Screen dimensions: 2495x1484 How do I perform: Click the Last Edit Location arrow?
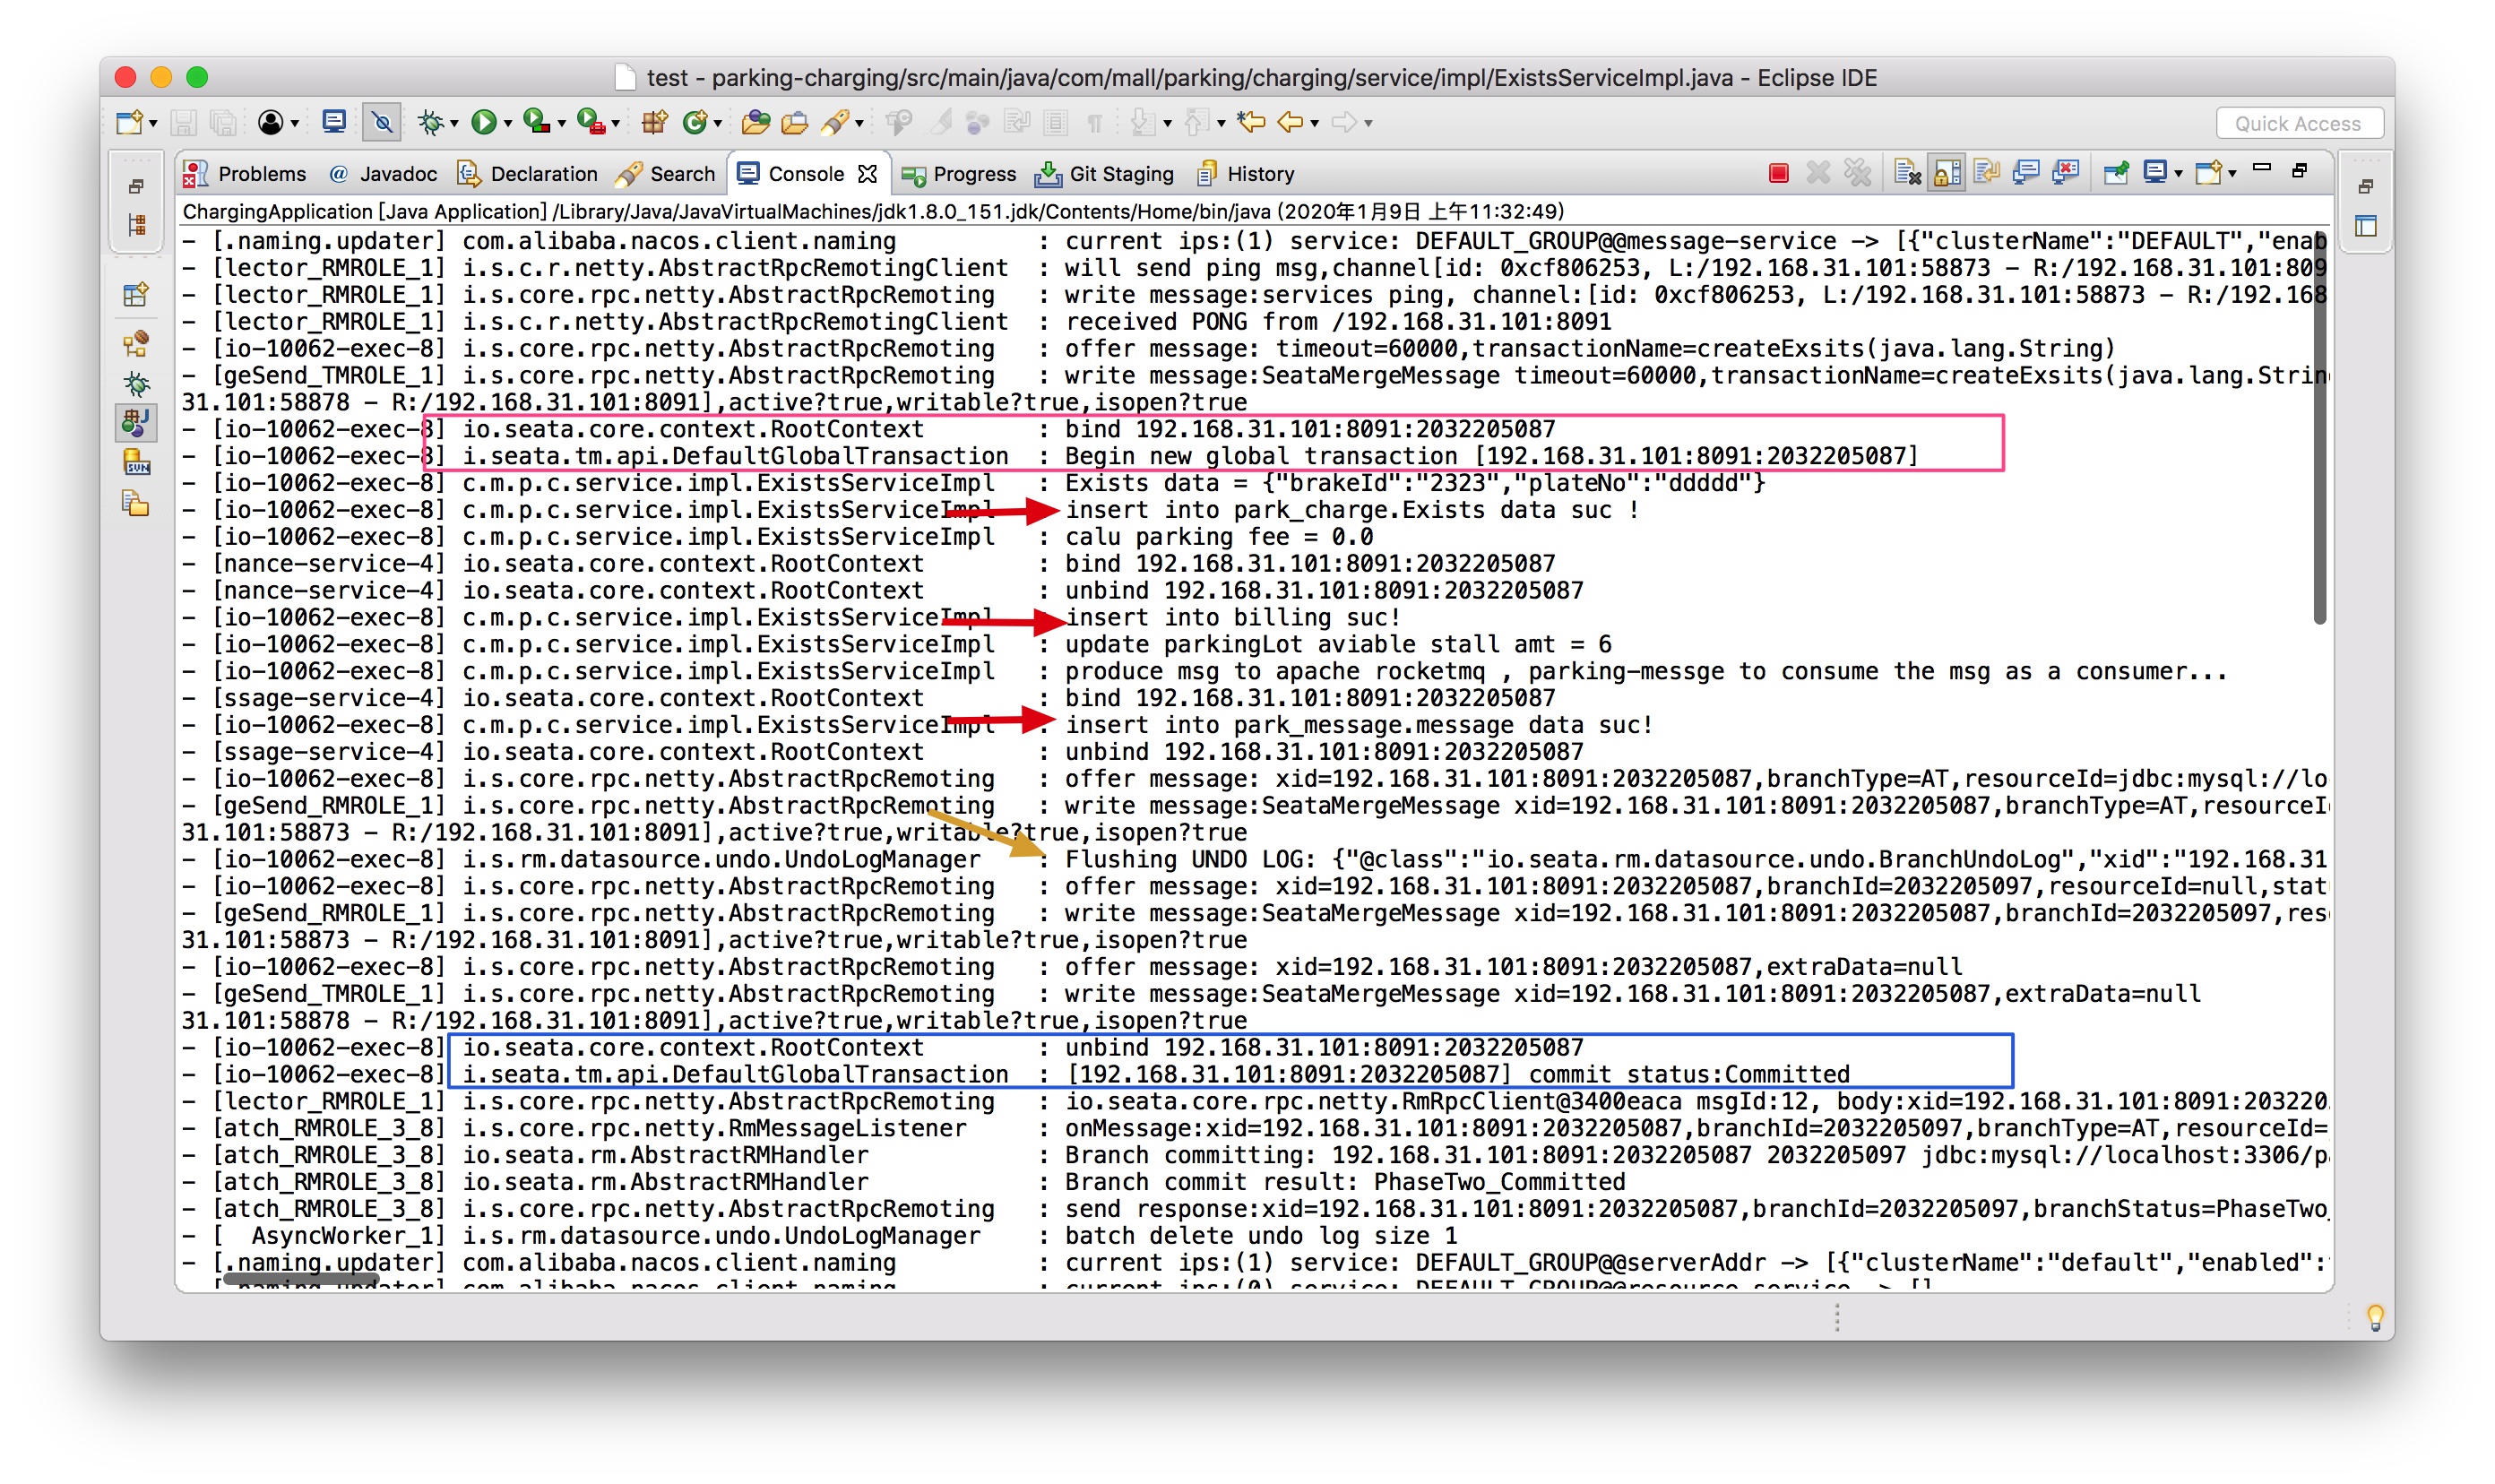(x=1250, y=123)
